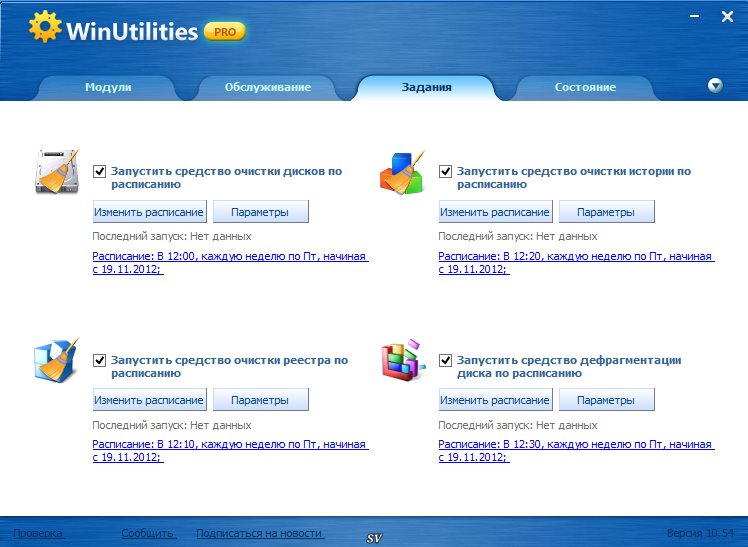Minimize the WinUtilities window

(695, 17)
